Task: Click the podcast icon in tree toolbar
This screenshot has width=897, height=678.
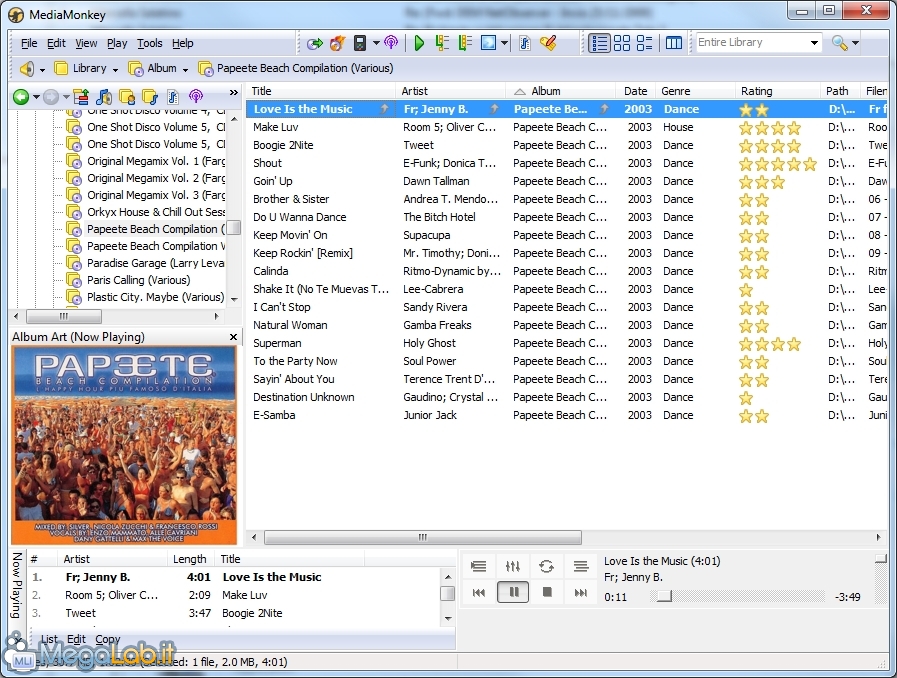Action: (196, 97)
